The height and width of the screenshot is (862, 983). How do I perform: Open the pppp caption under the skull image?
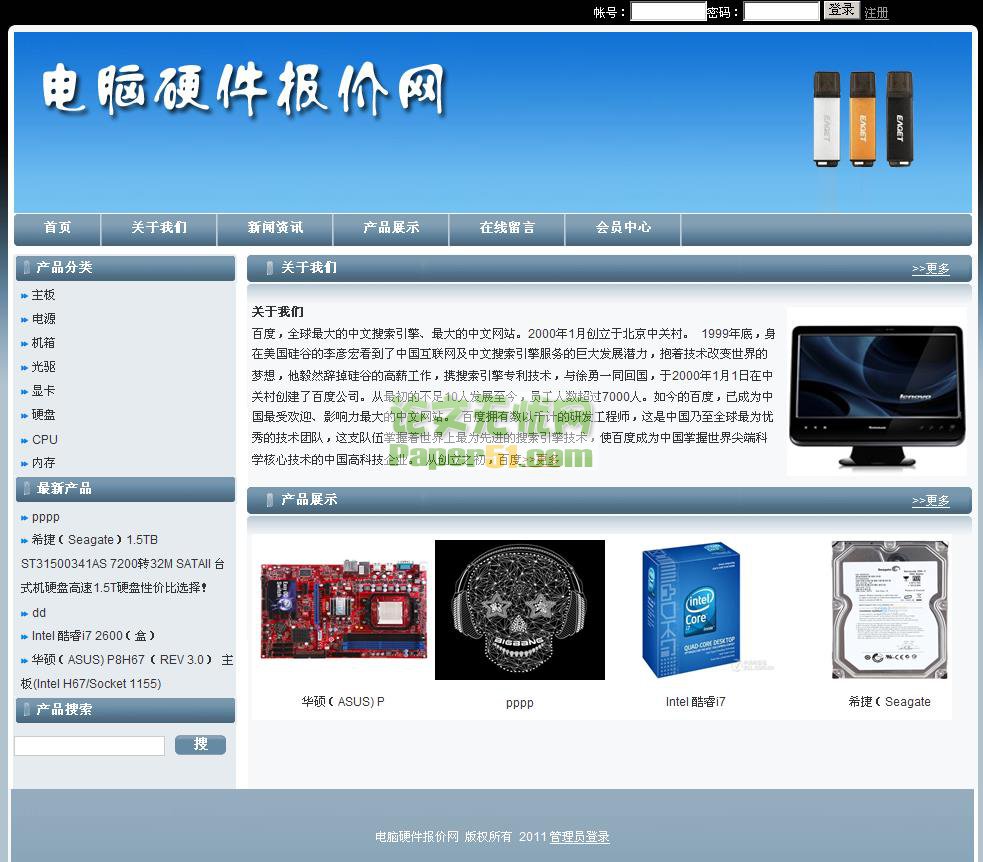(520, 703)
